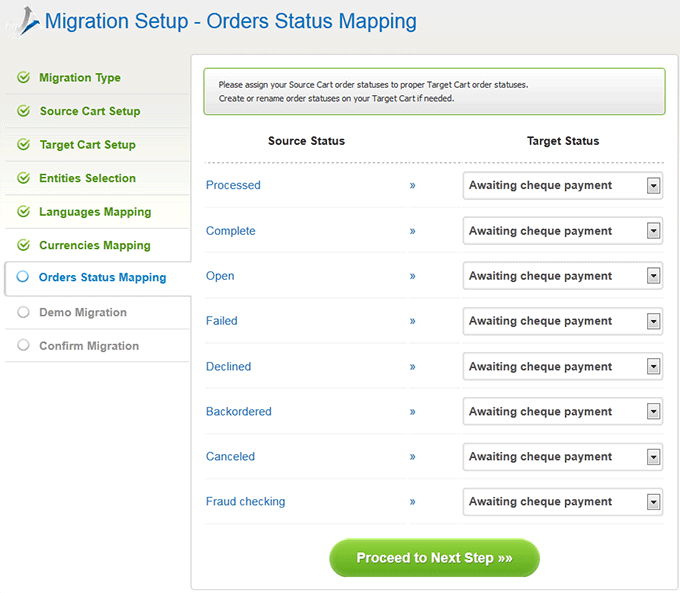Screen dimensions: 680x593
Task: Click the double-arrow icon in the Fraud checking row
Action: click(x=412, y=502)
